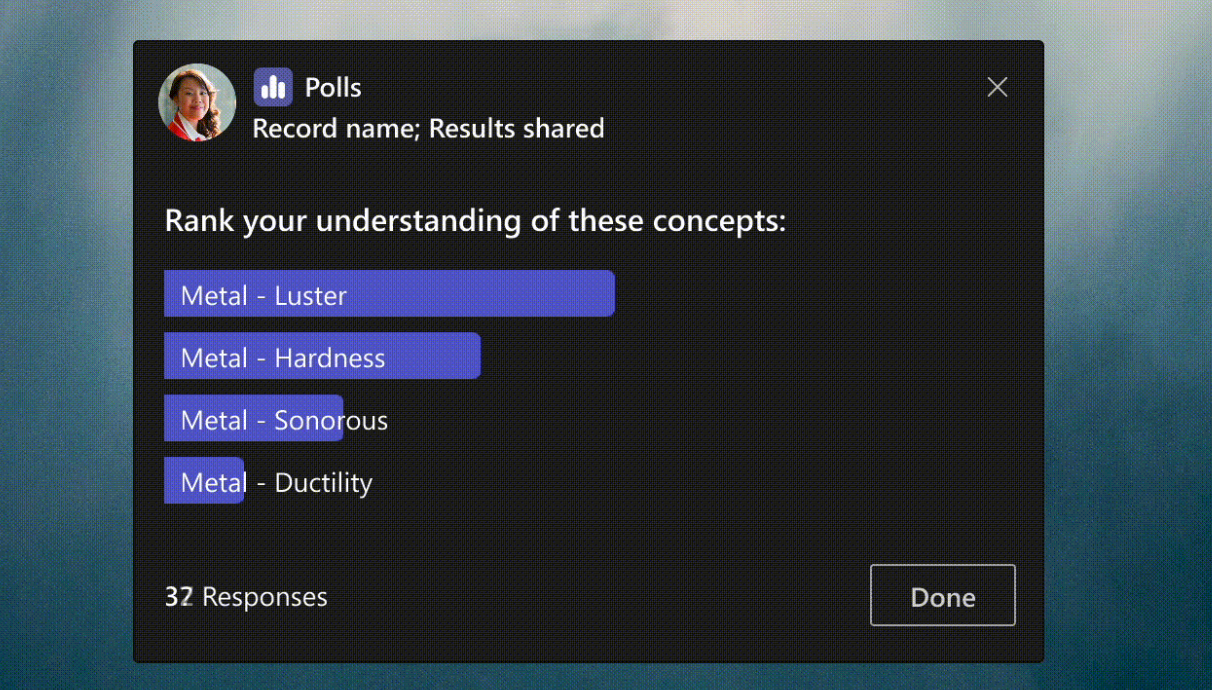Click the "Polls" title label
Image resolution: width=1212 pixels, height=690 pixels.
(333, 87)
